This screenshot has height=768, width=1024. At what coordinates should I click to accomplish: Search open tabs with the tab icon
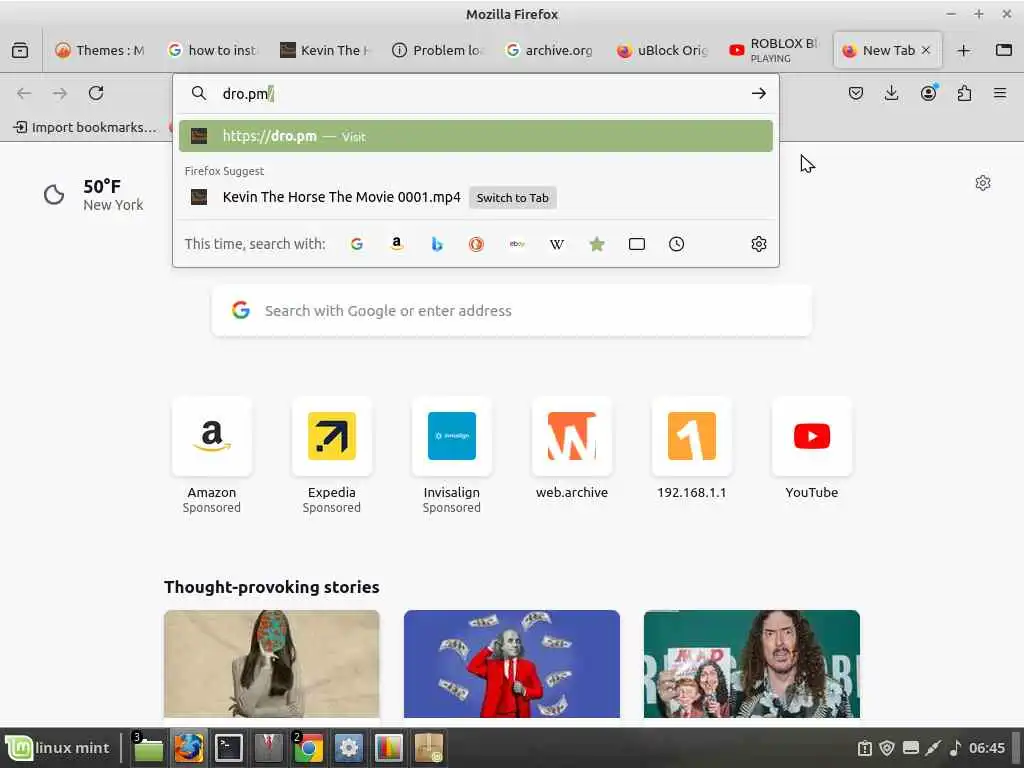(x=637, y=244)
